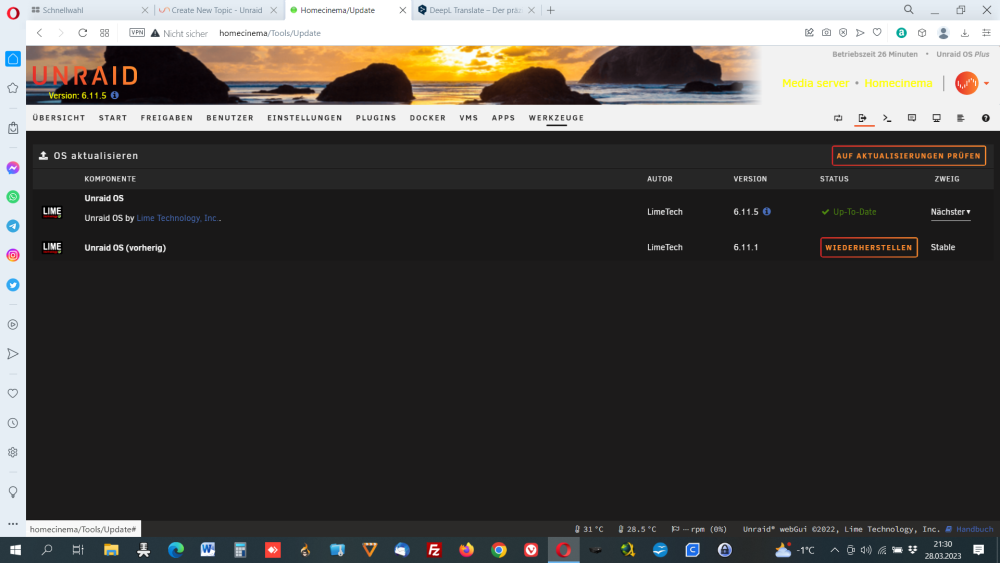Open DOCKER menu
The height and width of the screenshot is (563, 1000).
(x=428, y=118)
